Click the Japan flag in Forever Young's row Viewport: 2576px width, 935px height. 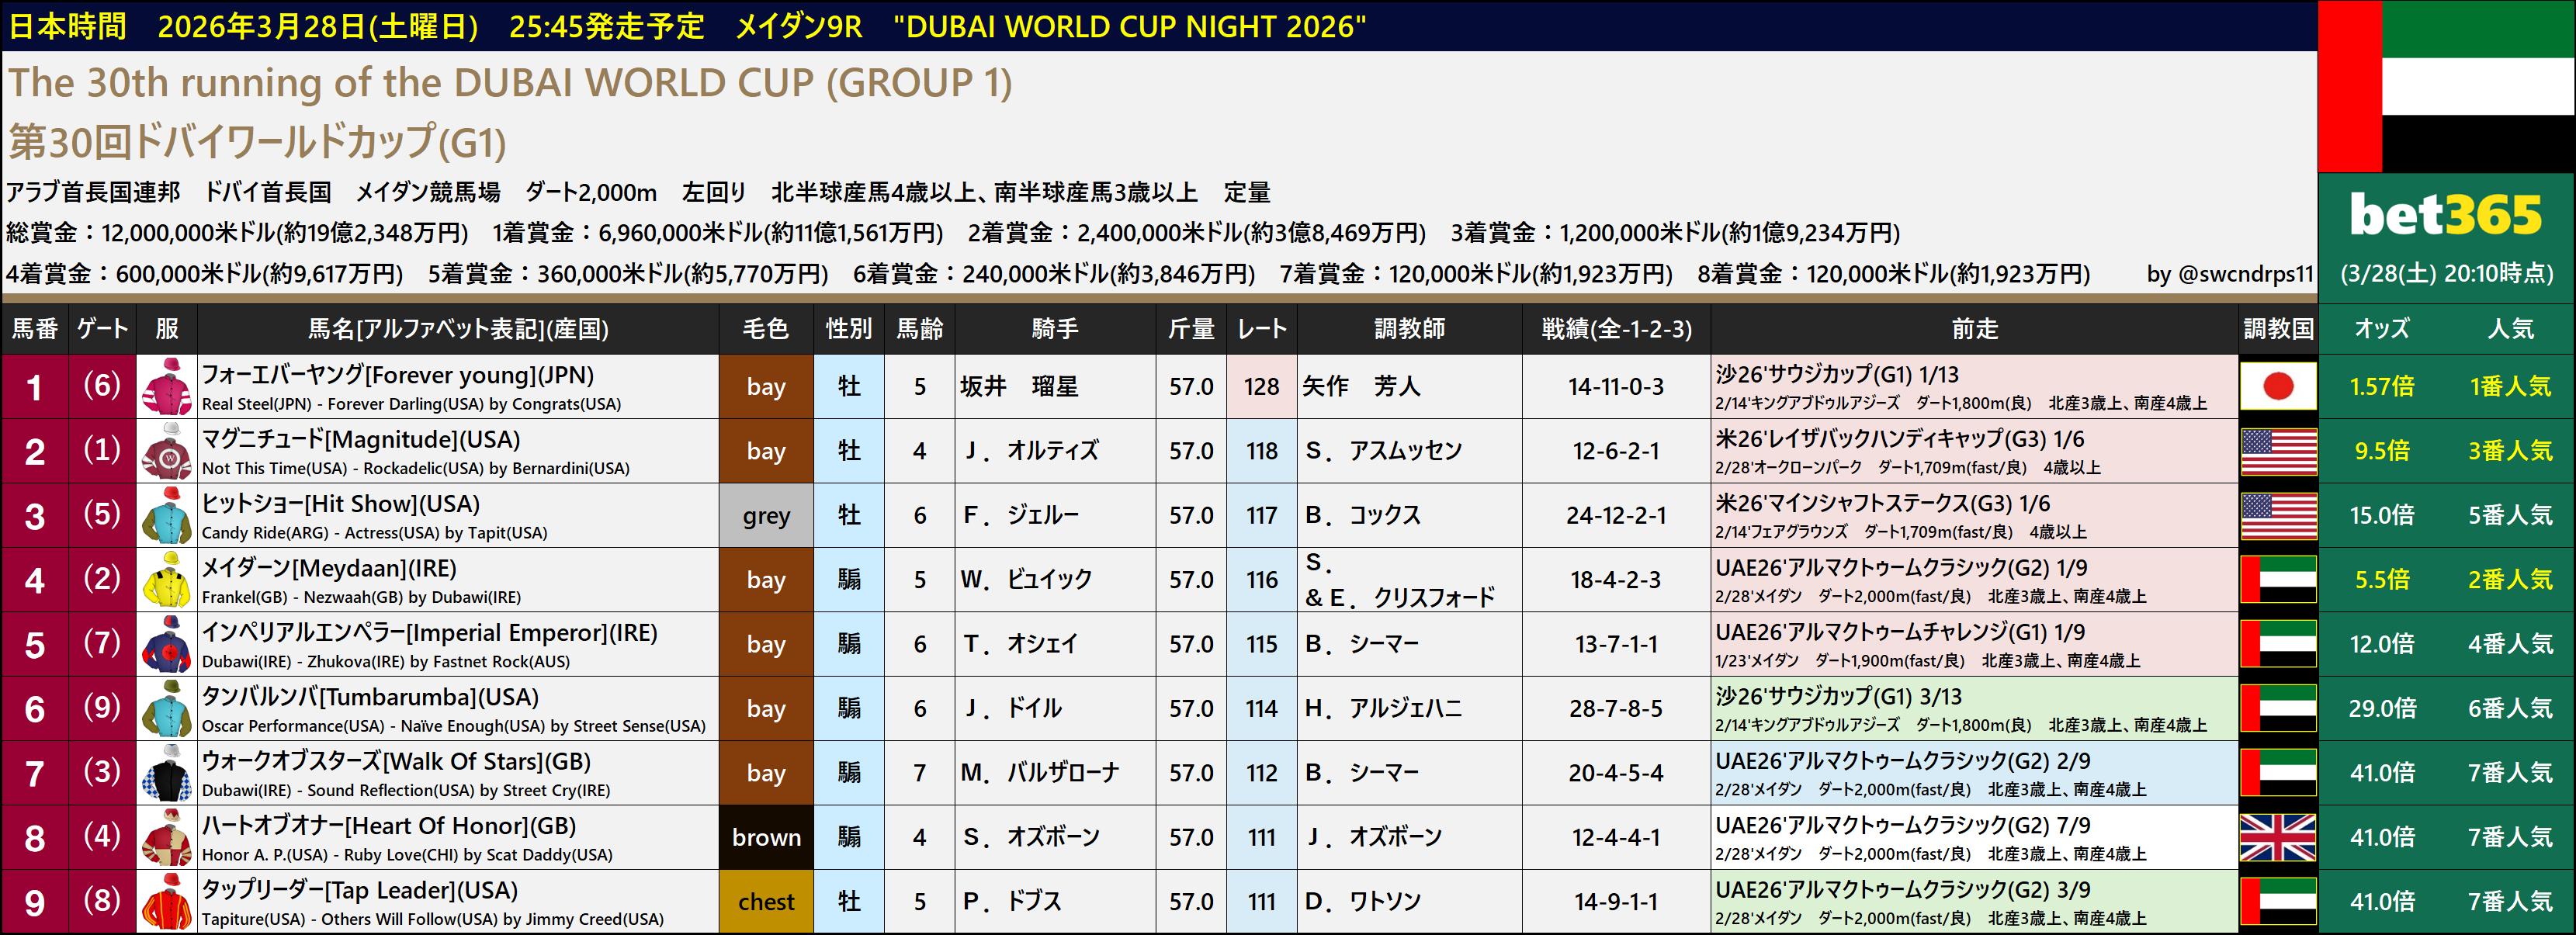pyautogui.click(x=2278, y=387)
